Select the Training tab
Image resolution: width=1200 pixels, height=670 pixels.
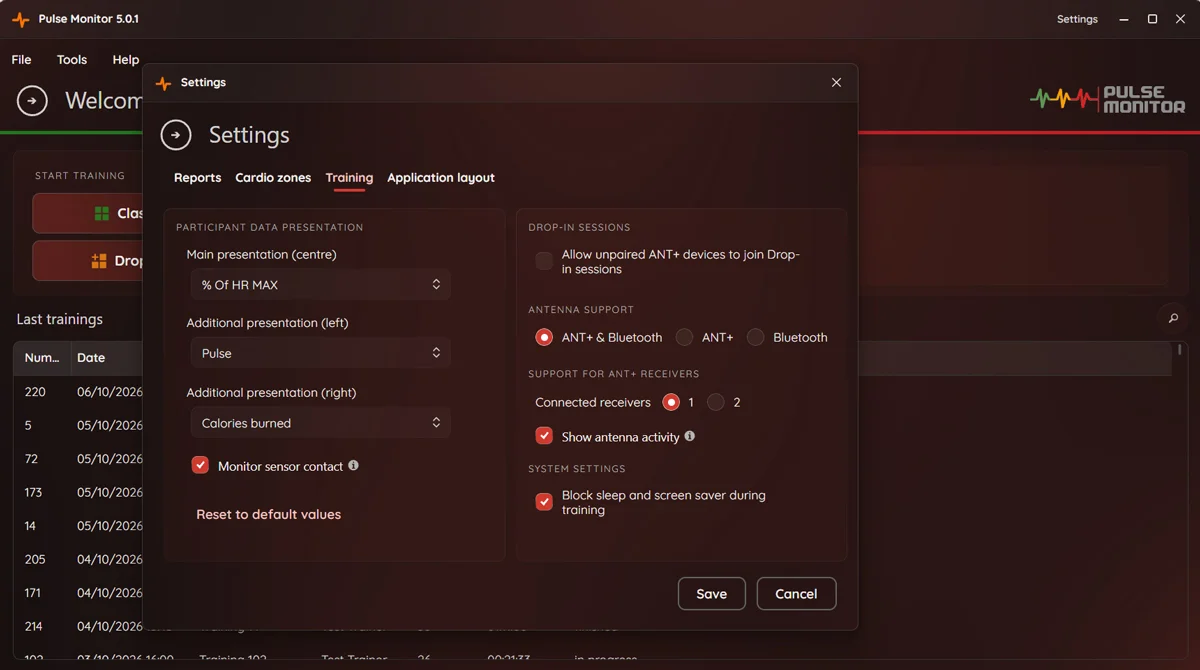(349, 178)
